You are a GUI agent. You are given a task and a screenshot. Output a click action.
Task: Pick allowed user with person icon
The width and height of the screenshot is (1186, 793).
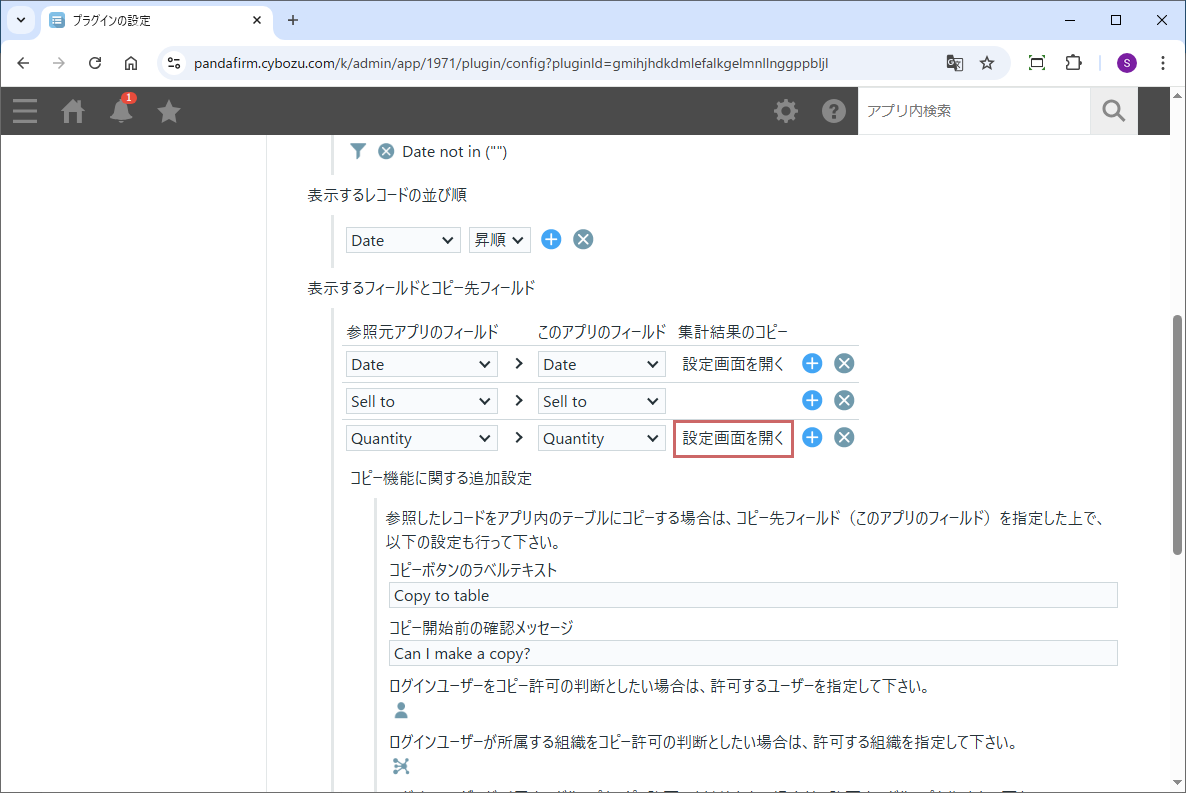coord(401,711)
